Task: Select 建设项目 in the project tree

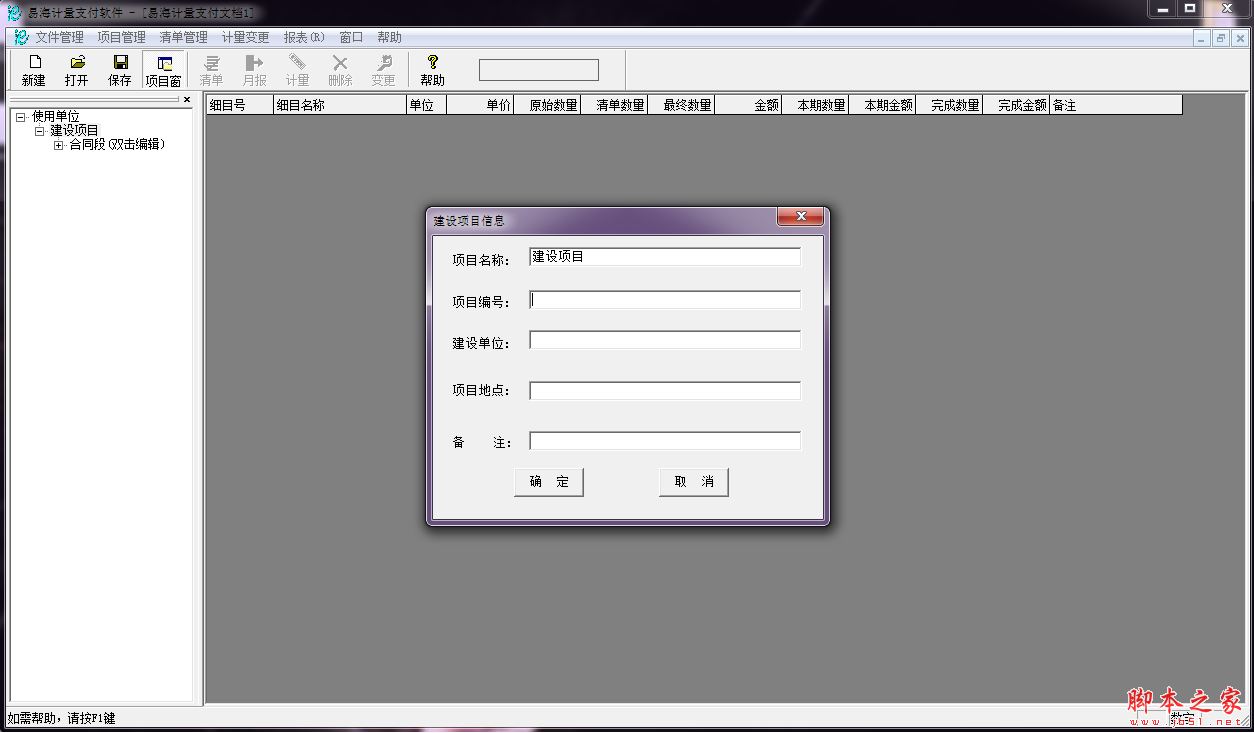Action: [75, 131]
